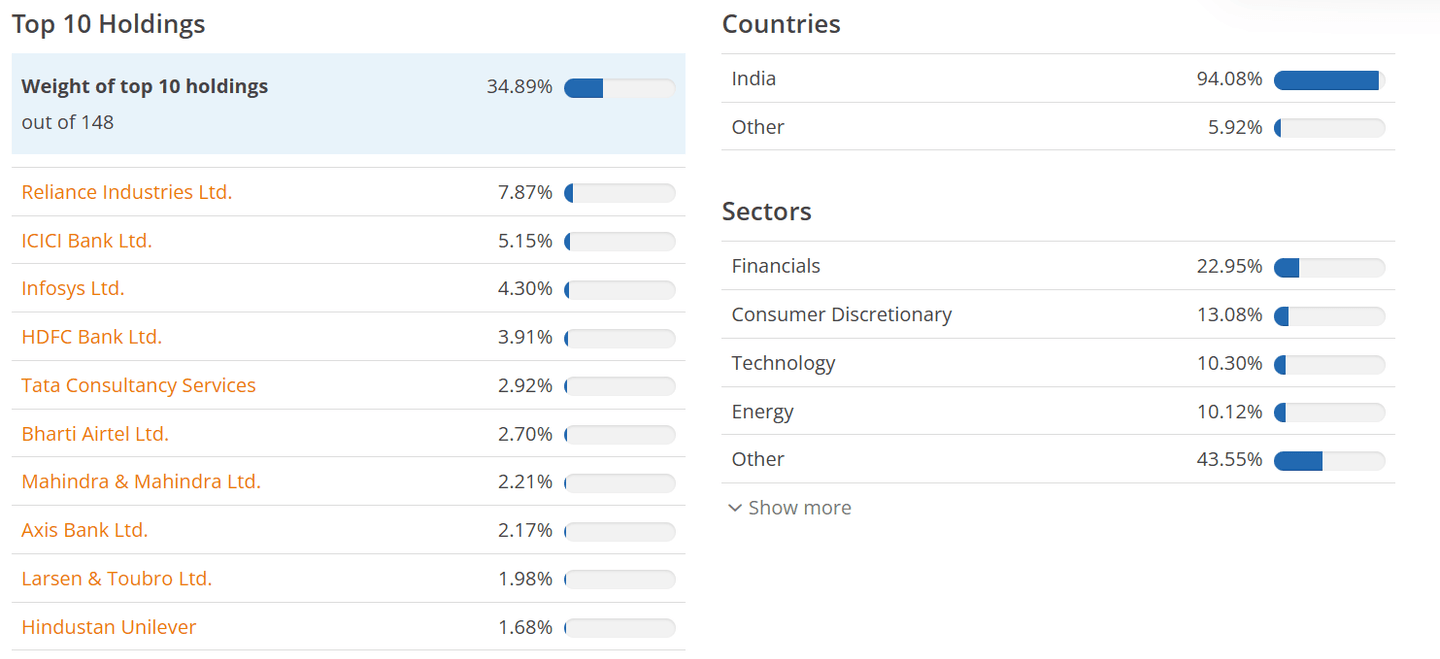Click the Consumer Discretionary sector row
1440x659 pixels.
point(841,314)
